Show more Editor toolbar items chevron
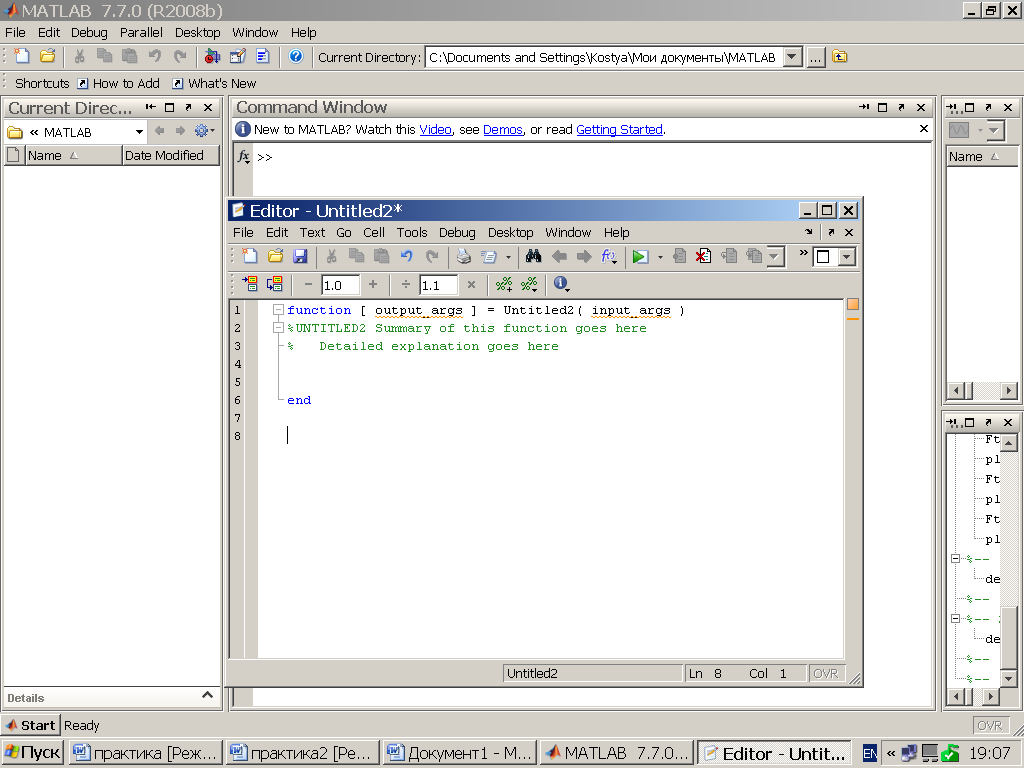This screenshot has width=1024, height=768. click(x=803, y=252)
